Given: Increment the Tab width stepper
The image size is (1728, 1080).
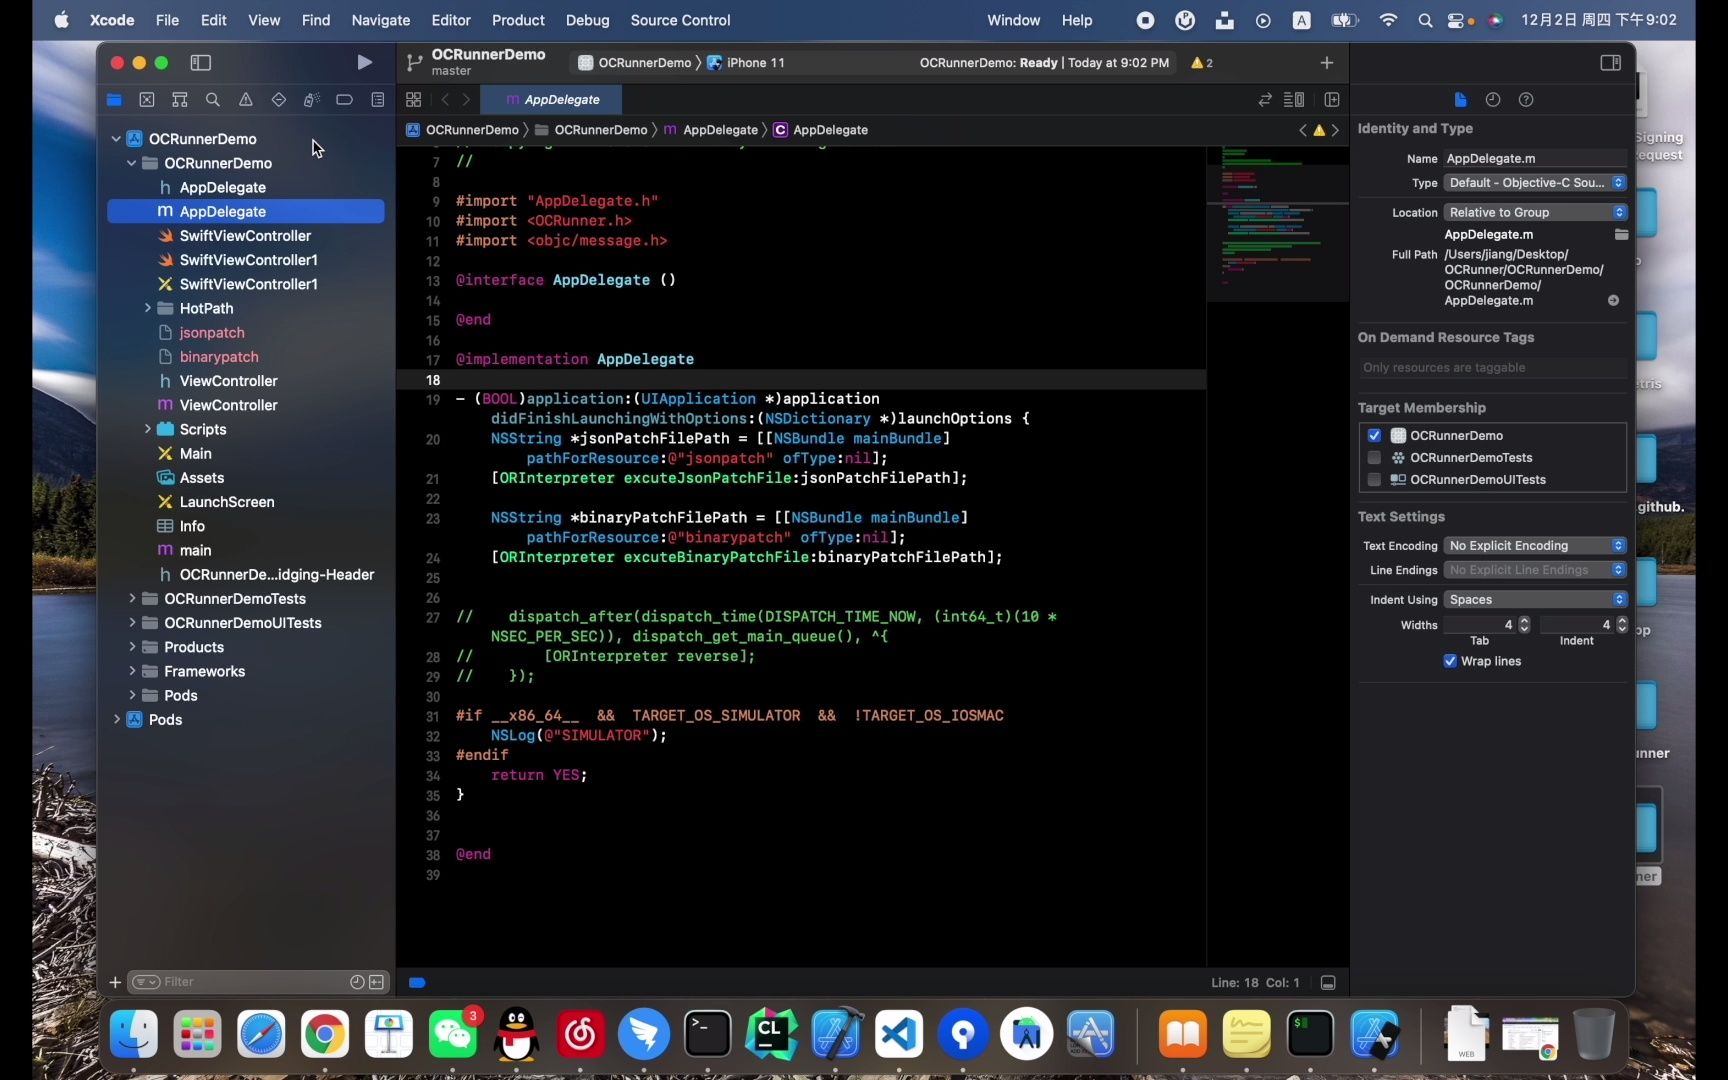Looking at the screenshot, I should point(1524,620).
